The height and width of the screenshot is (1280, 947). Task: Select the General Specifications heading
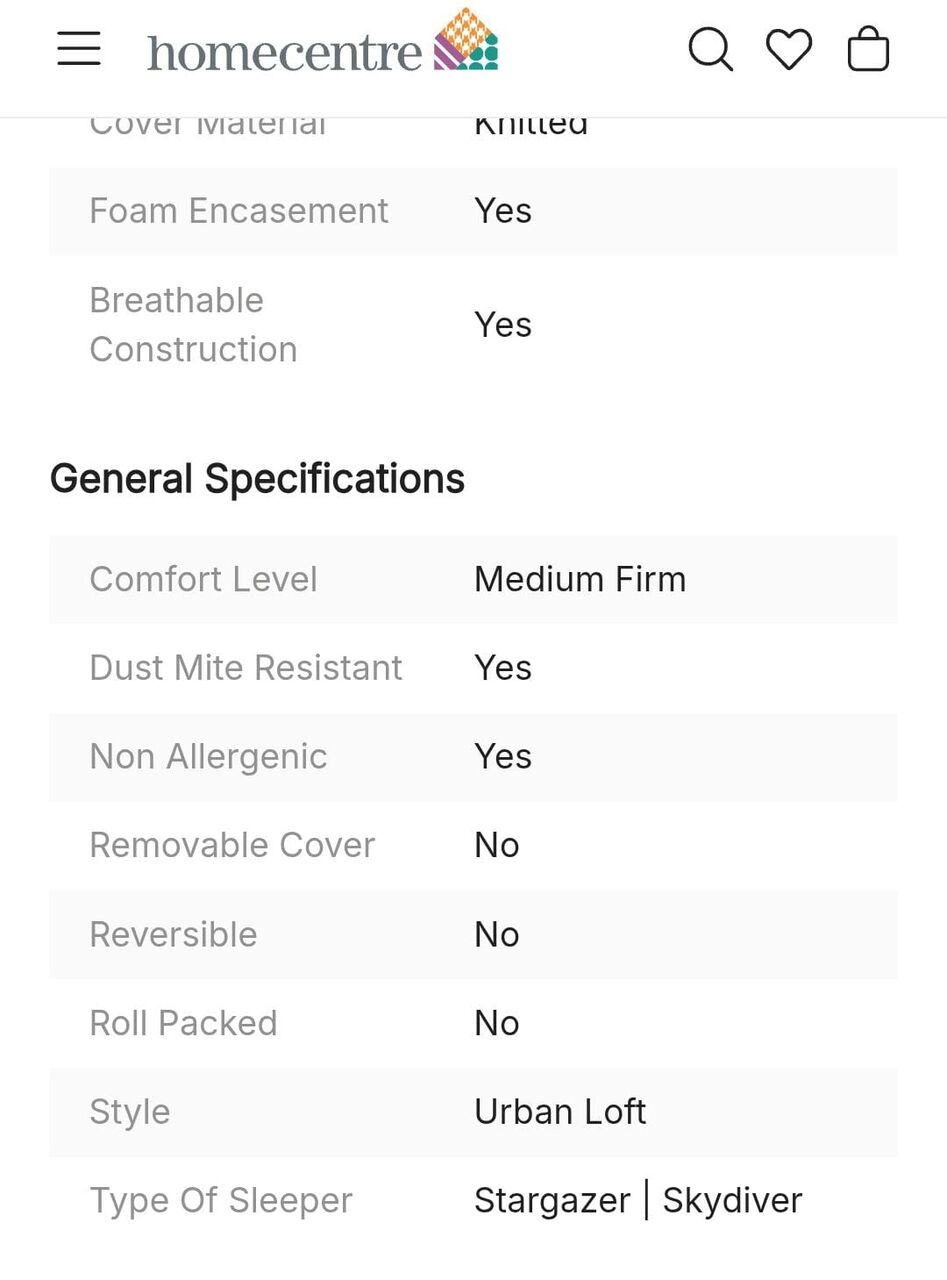tap(257, 479)
